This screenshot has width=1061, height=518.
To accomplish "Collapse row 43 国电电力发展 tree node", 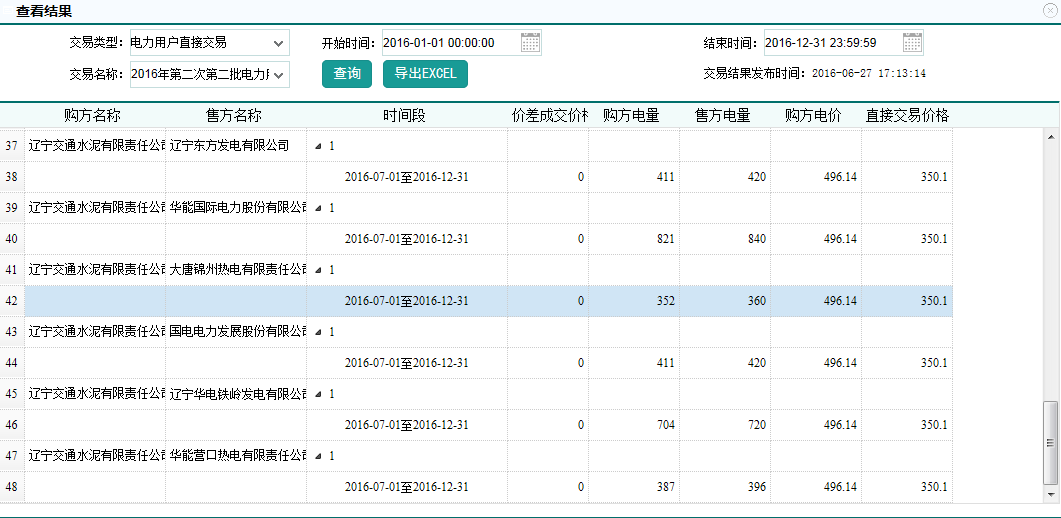I will pyautogui.click(x=318, y=332).
